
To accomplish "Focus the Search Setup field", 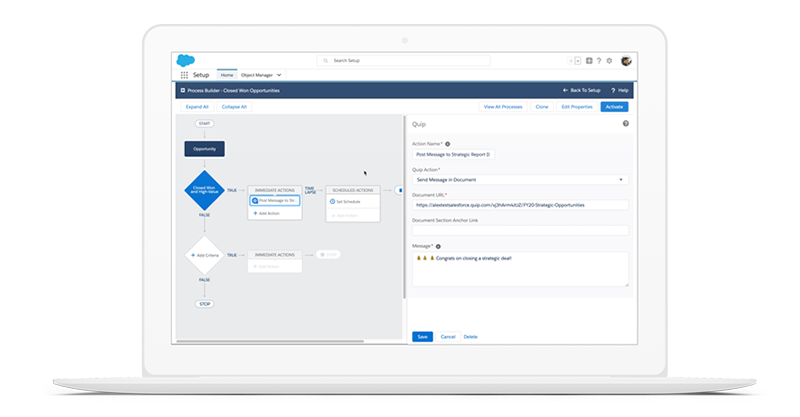I will coord(403,61).
